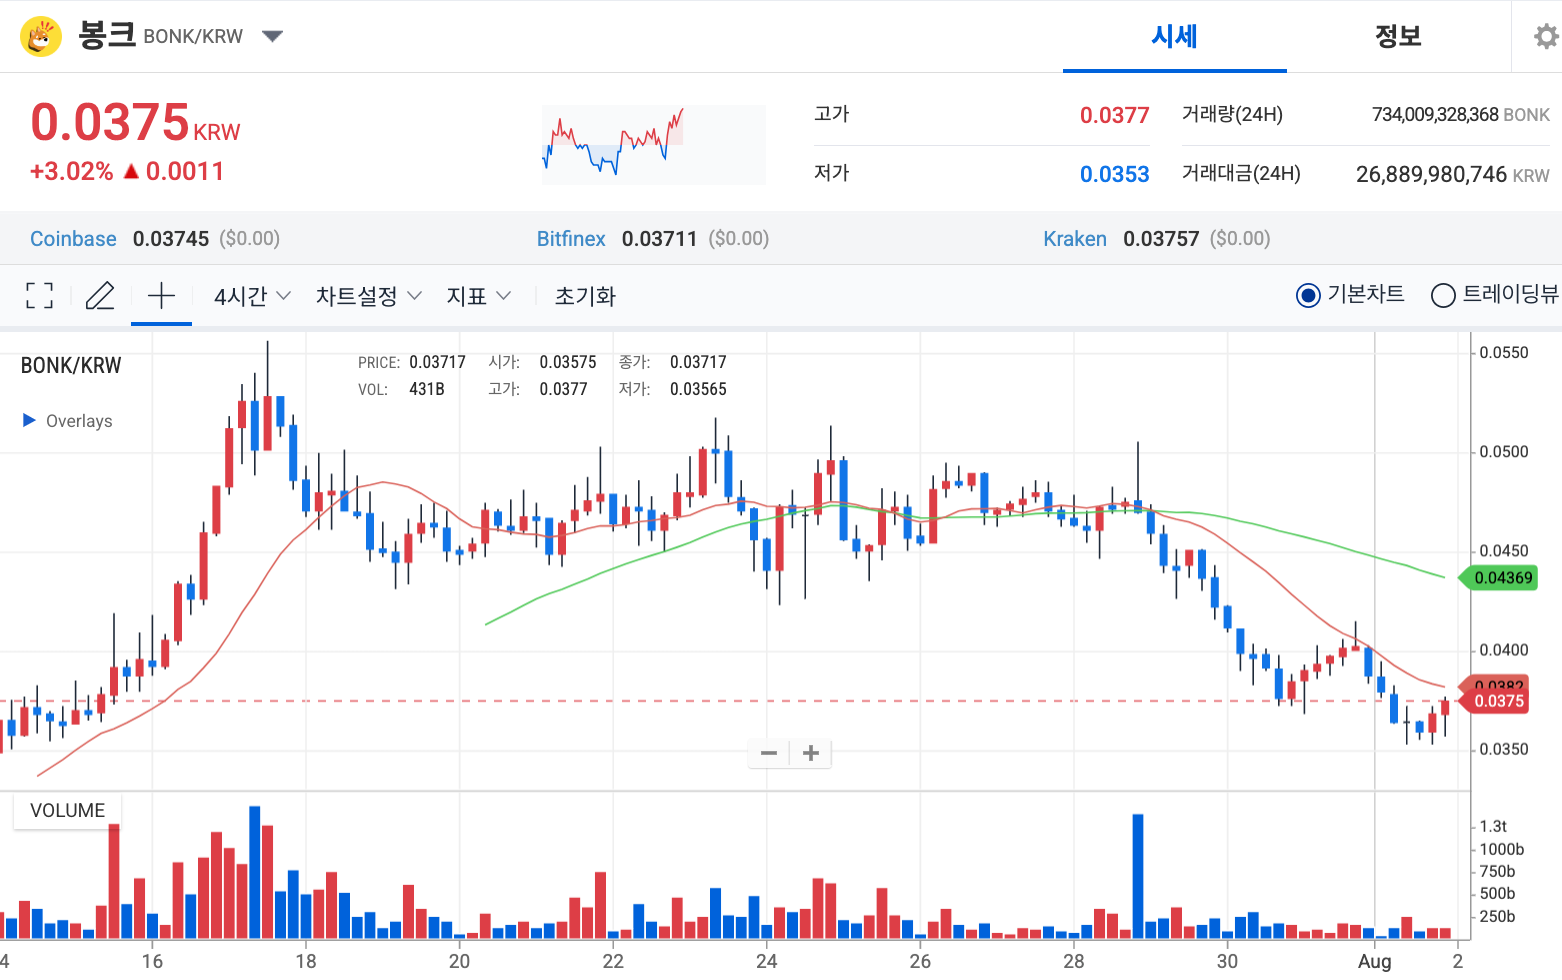Expand the Overlays disclosure triangle
1562x980 pixels.
[29, 420]
